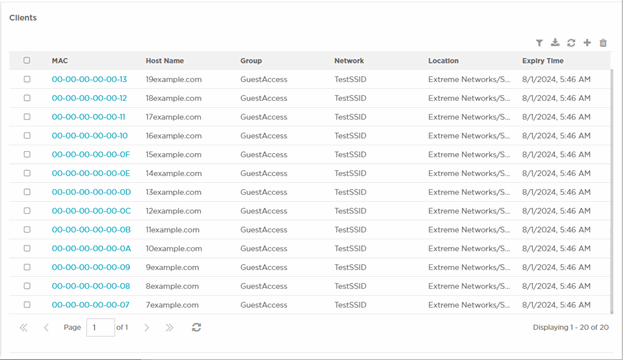Sort by the MAC column header
The image size is (624, 360).
tap(60, 61)
